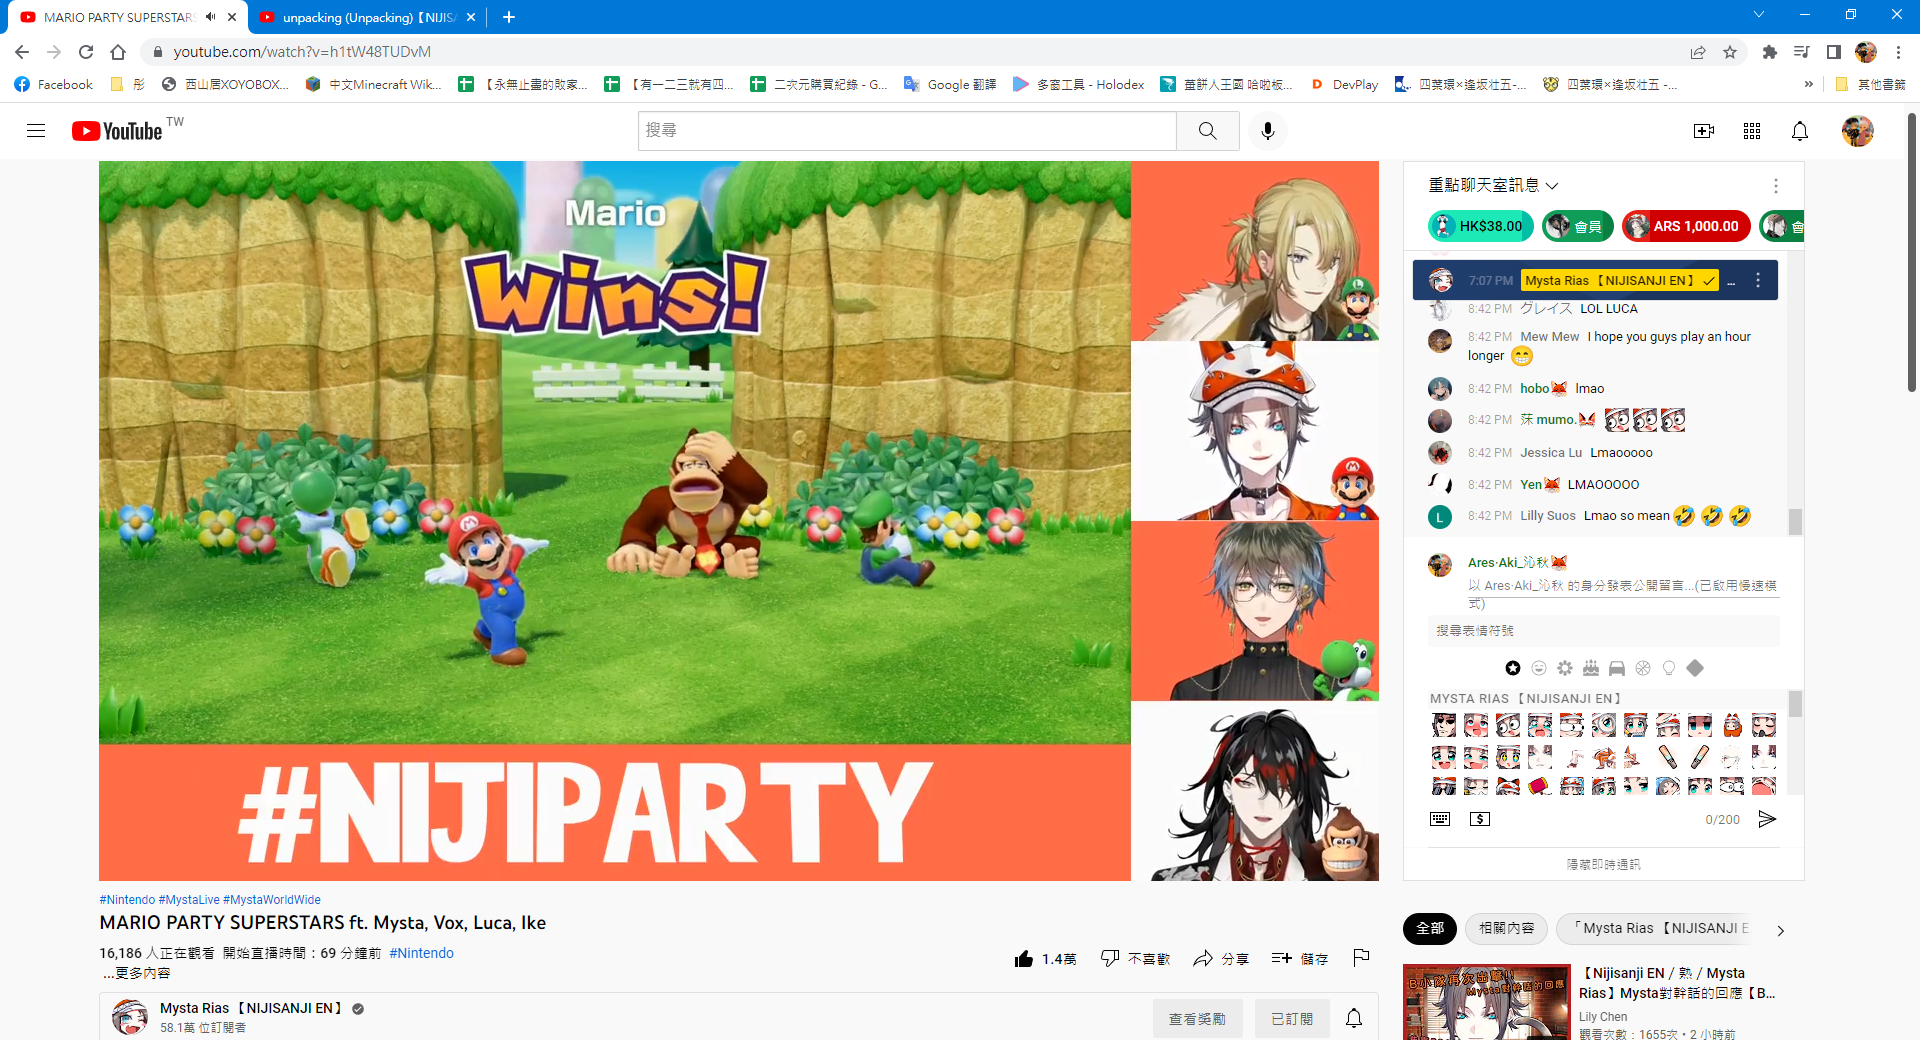Open the DevPlay bookmark

coord(1344,85)
